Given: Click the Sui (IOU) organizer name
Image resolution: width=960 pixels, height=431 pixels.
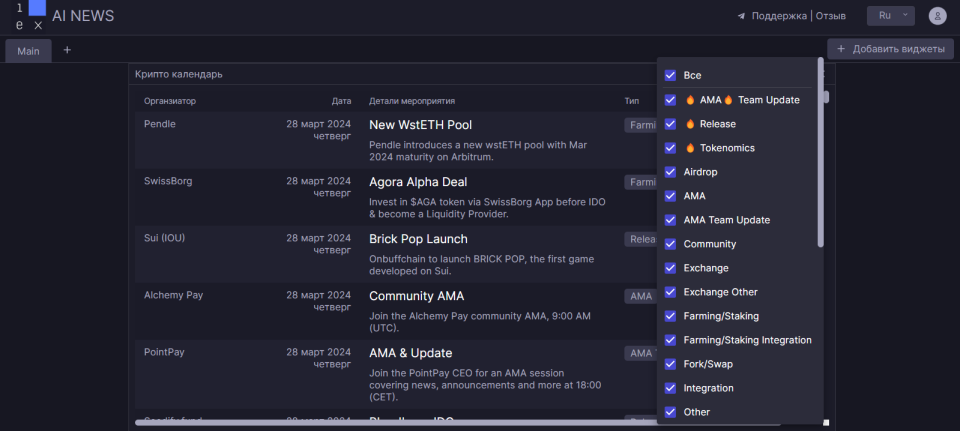Looking at the screenshot, I should (x=164, y=238).
